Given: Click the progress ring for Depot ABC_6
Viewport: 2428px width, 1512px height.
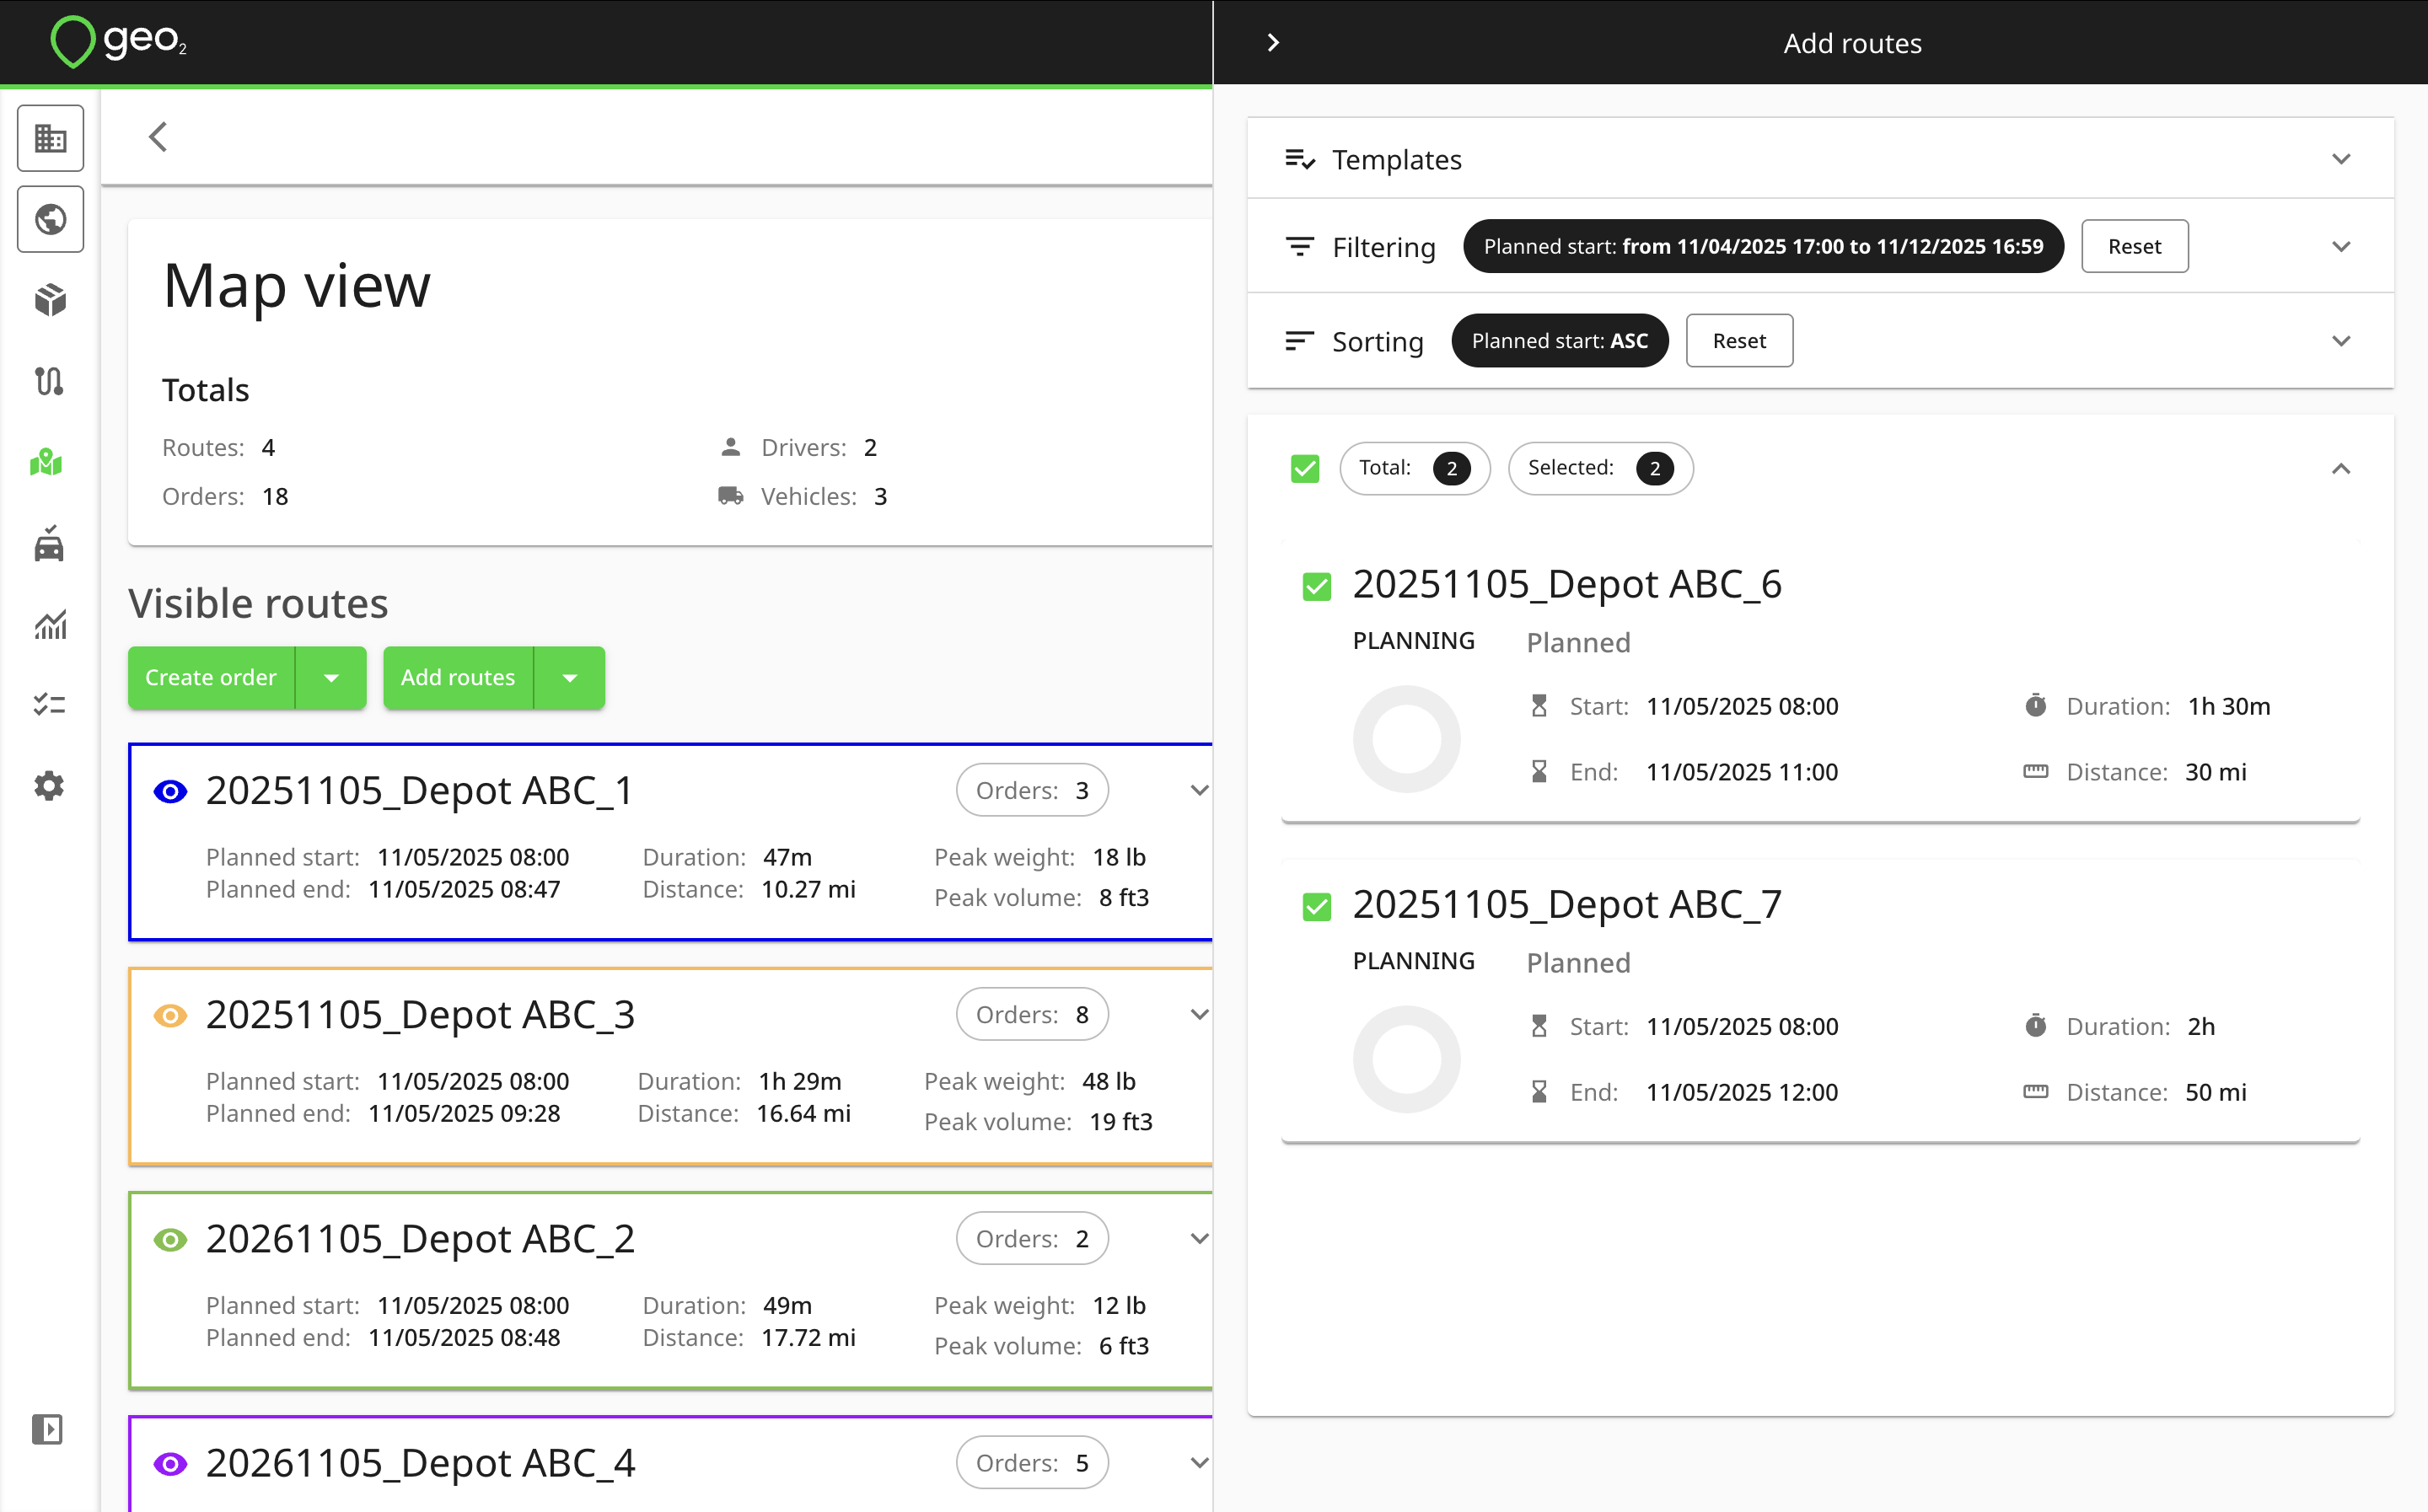Looking at the screenshot, I should (1406, 739).
